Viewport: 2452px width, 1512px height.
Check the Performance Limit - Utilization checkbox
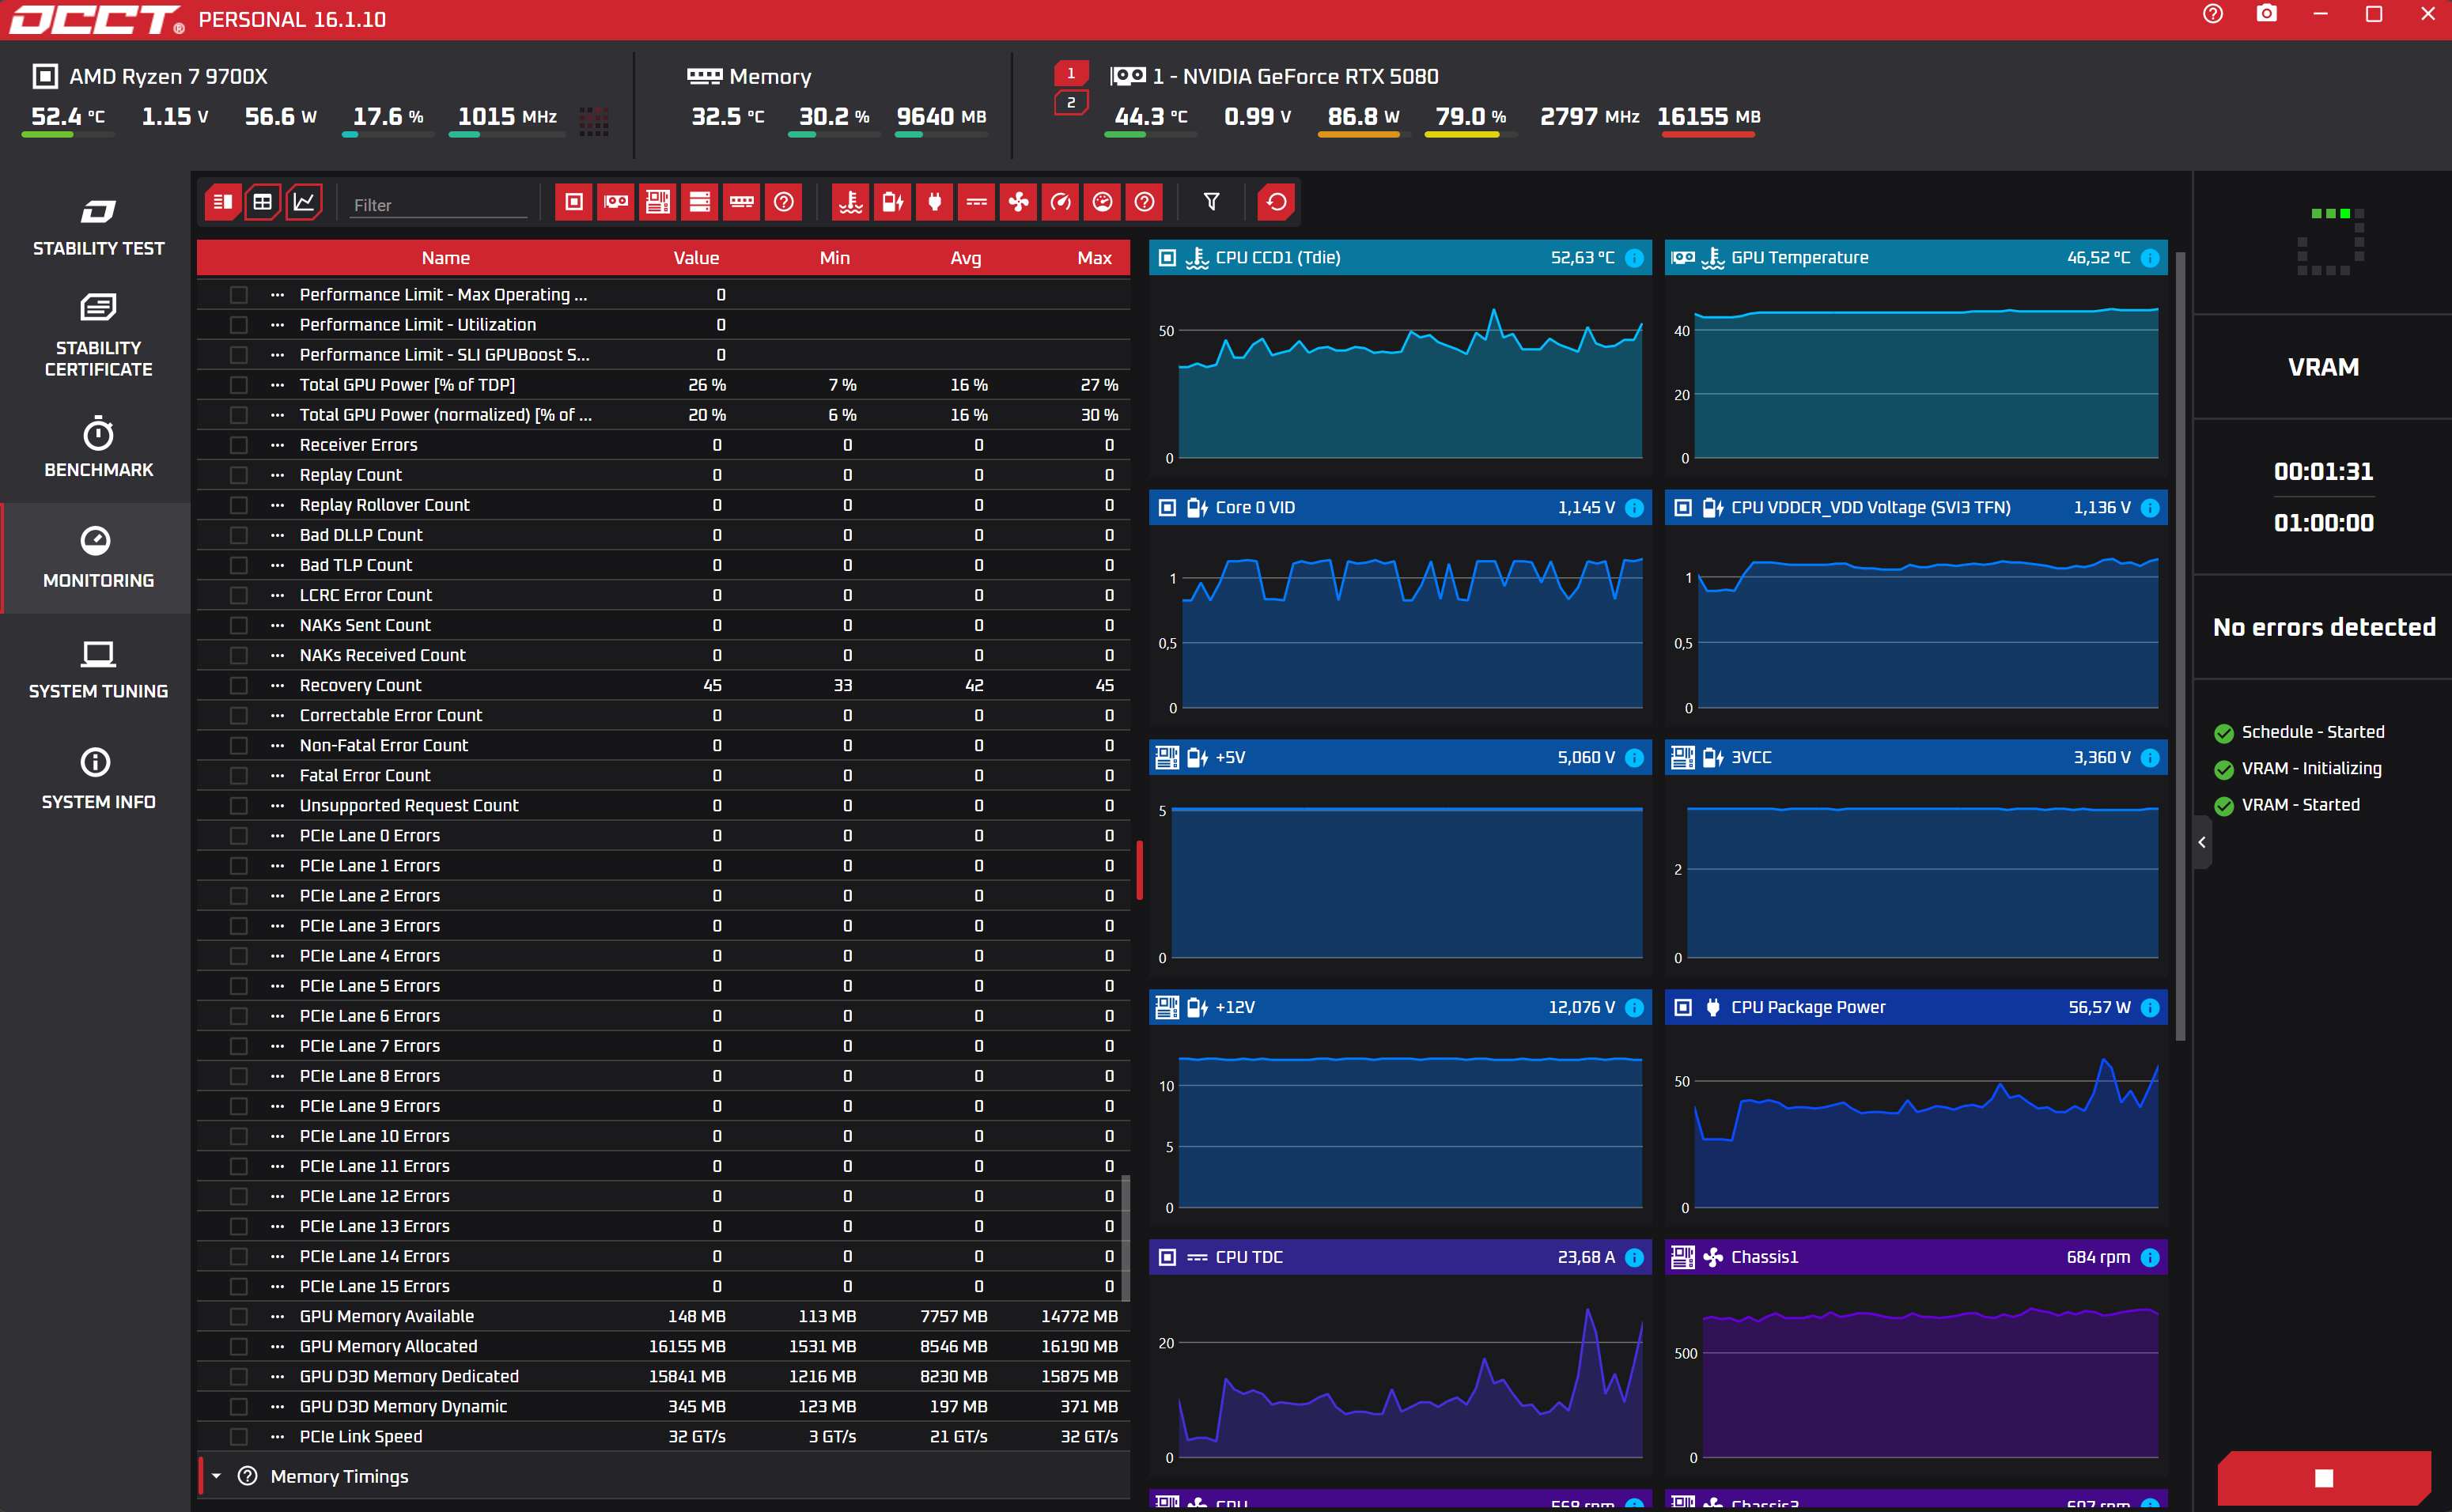click(238, 325)
